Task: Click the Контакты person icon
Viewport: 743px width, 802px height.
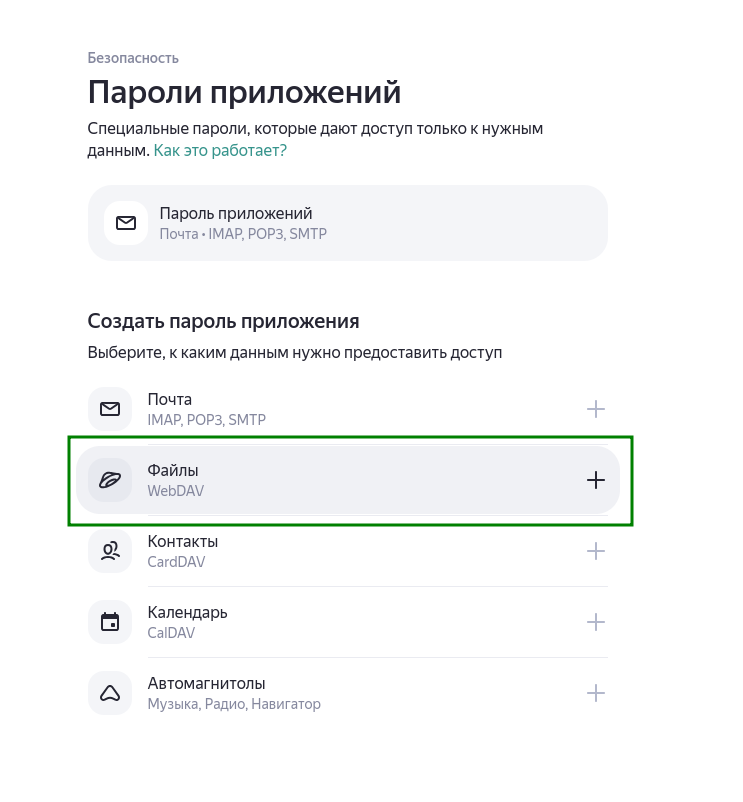Action: click(x=110, y=551)
